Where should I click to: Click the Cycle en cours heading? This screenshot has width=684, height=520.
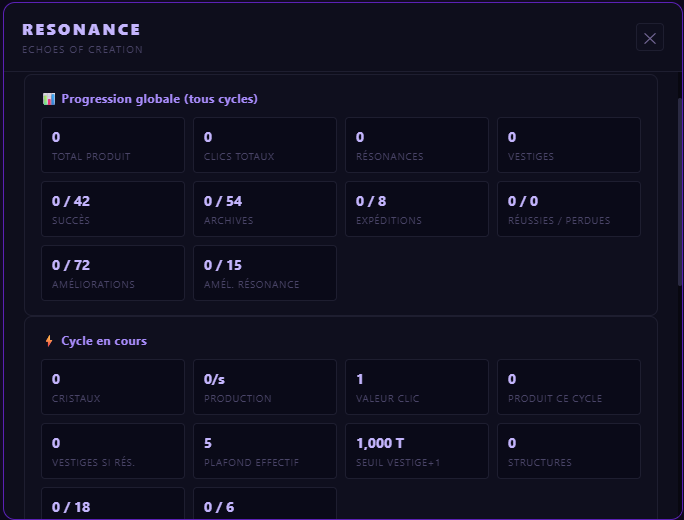(104, 341)
